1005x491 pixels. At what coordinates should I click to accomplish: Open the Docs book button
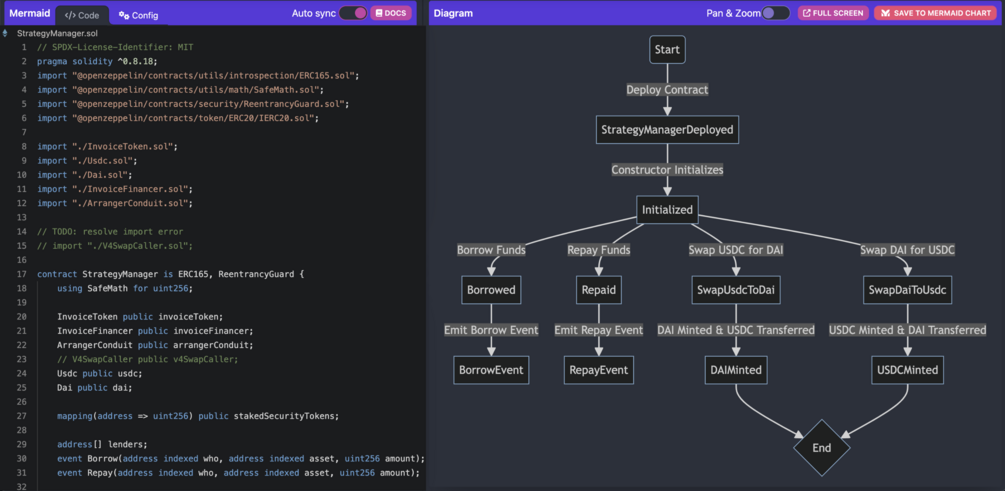click(391, 13)
